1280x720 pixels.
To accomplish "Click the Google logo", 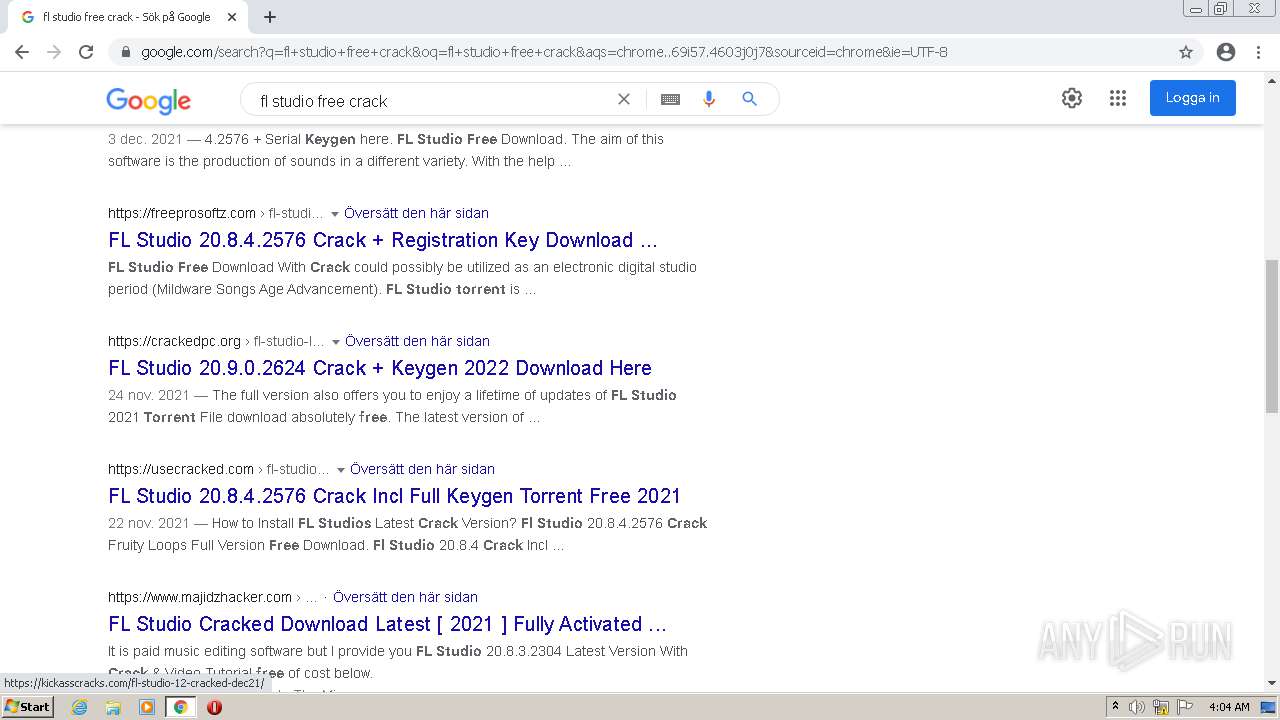I will click(x=149, y=100).
